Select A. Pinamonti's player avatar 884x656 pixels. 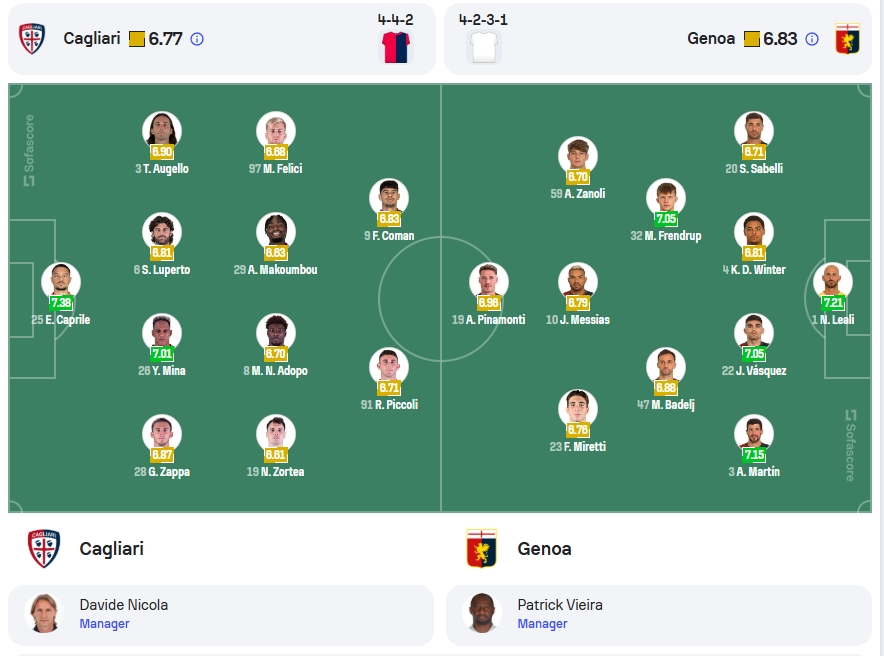coord(488,282)
